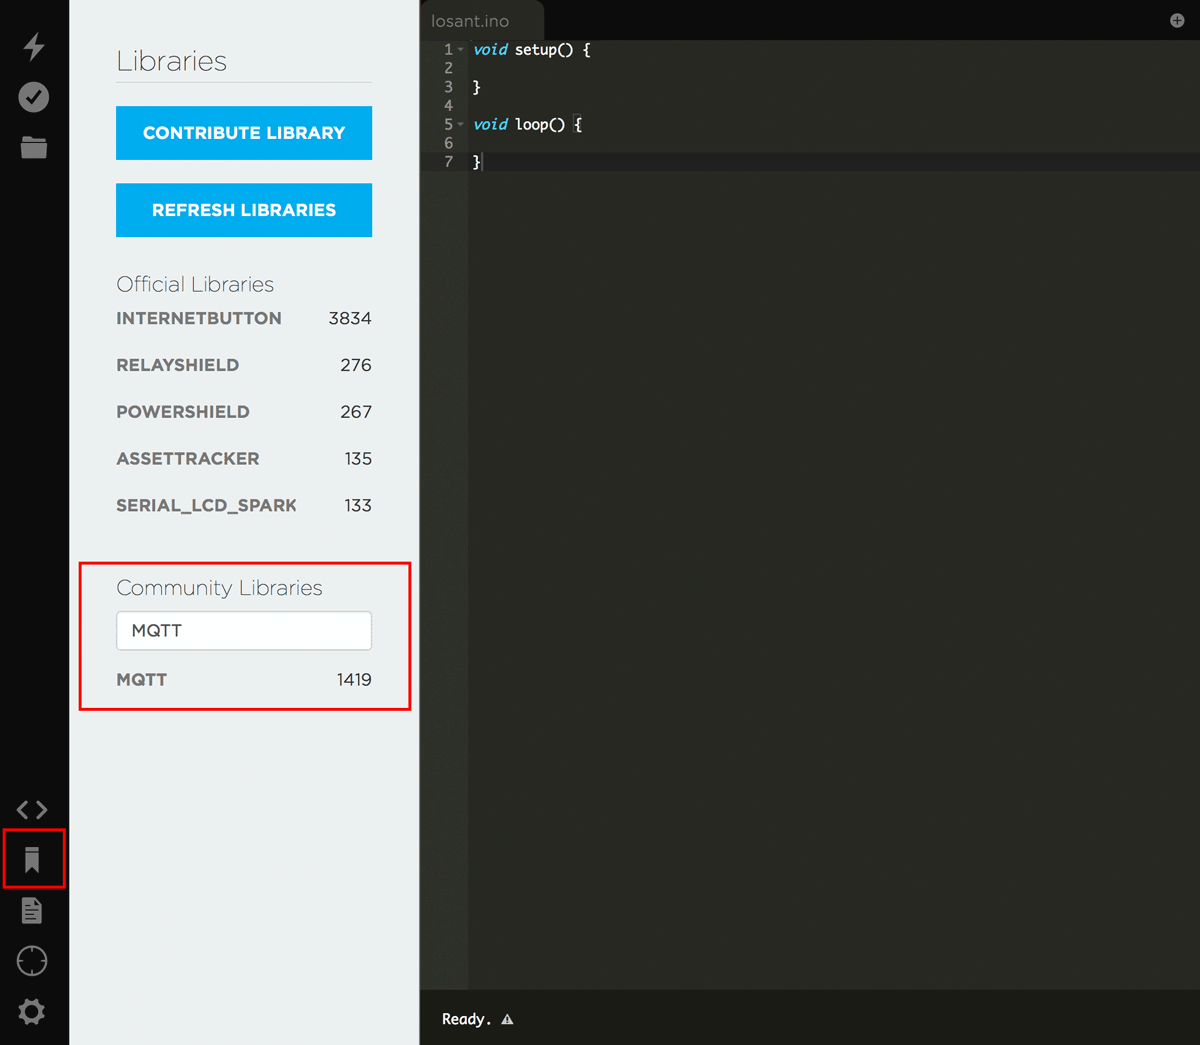Screen dimensions: 1200x1045
Task: Open the Devices crosshair target icon
Action: (32, 961)
